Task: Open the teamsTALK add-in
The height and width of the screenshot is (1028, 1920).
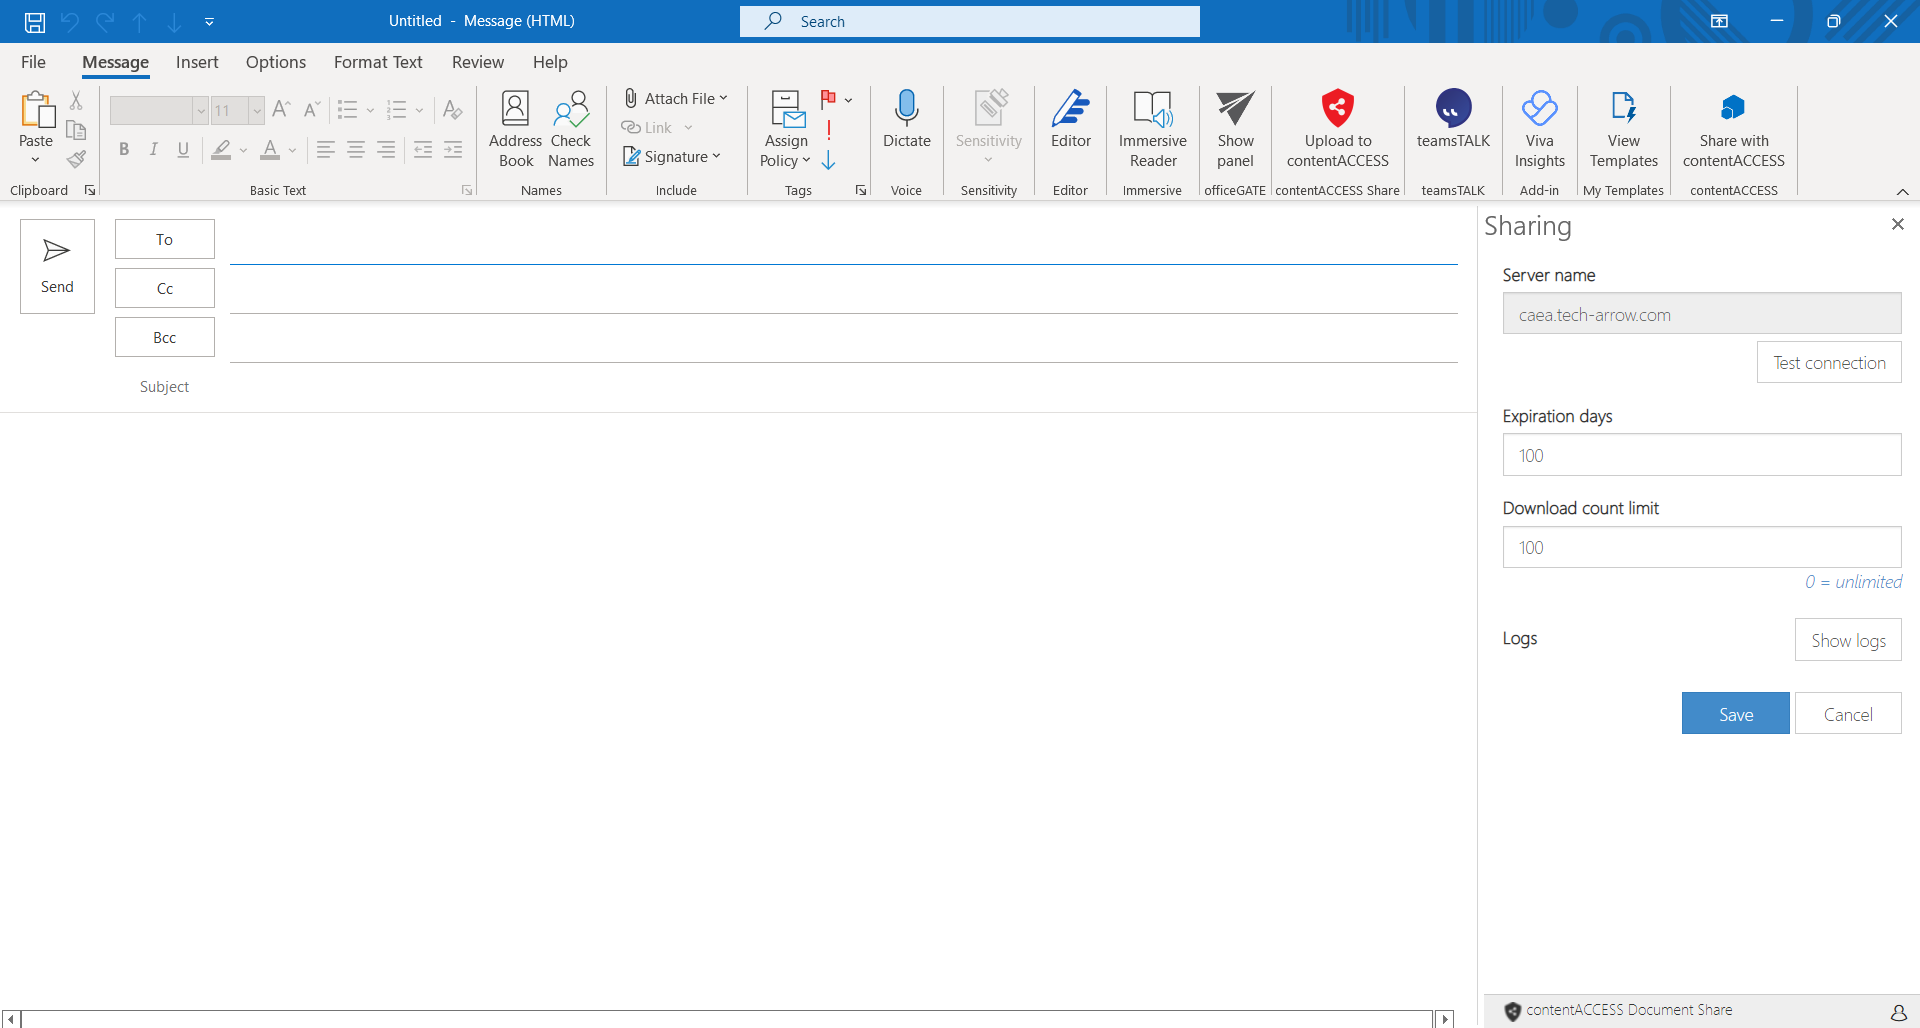Action: (x=1453, y=108)
